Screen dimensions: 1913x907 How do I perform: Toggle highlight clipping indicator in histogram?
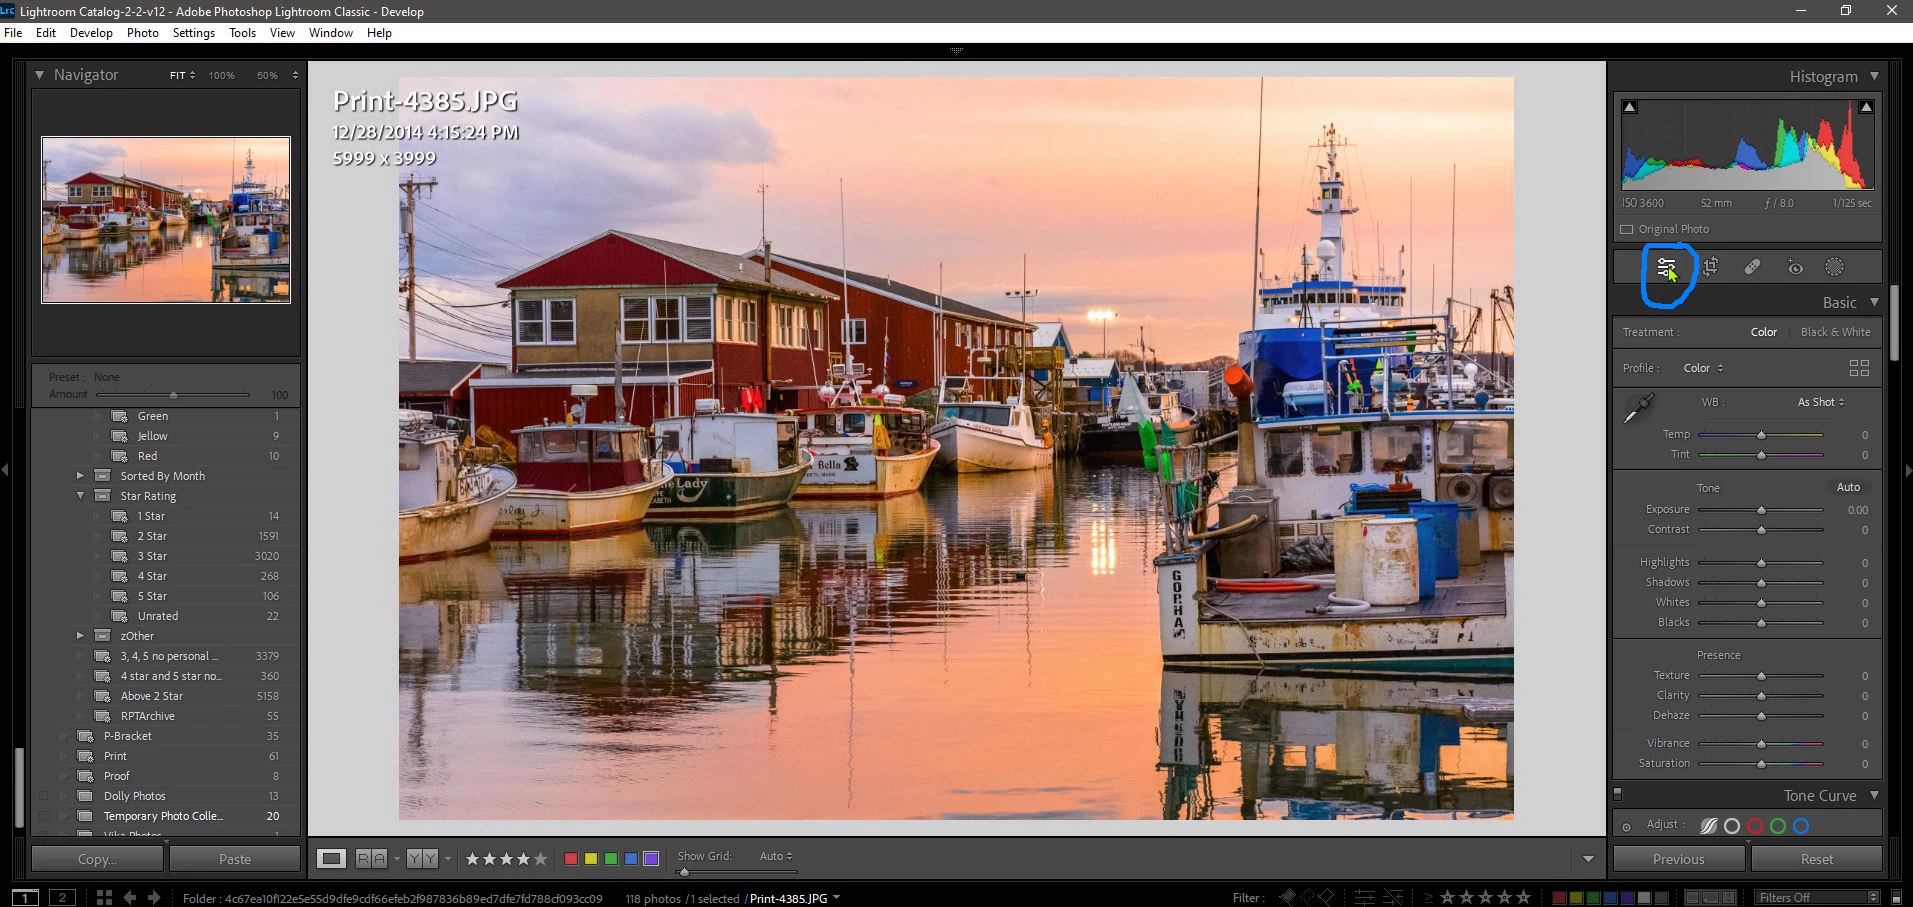point(1866,107)
